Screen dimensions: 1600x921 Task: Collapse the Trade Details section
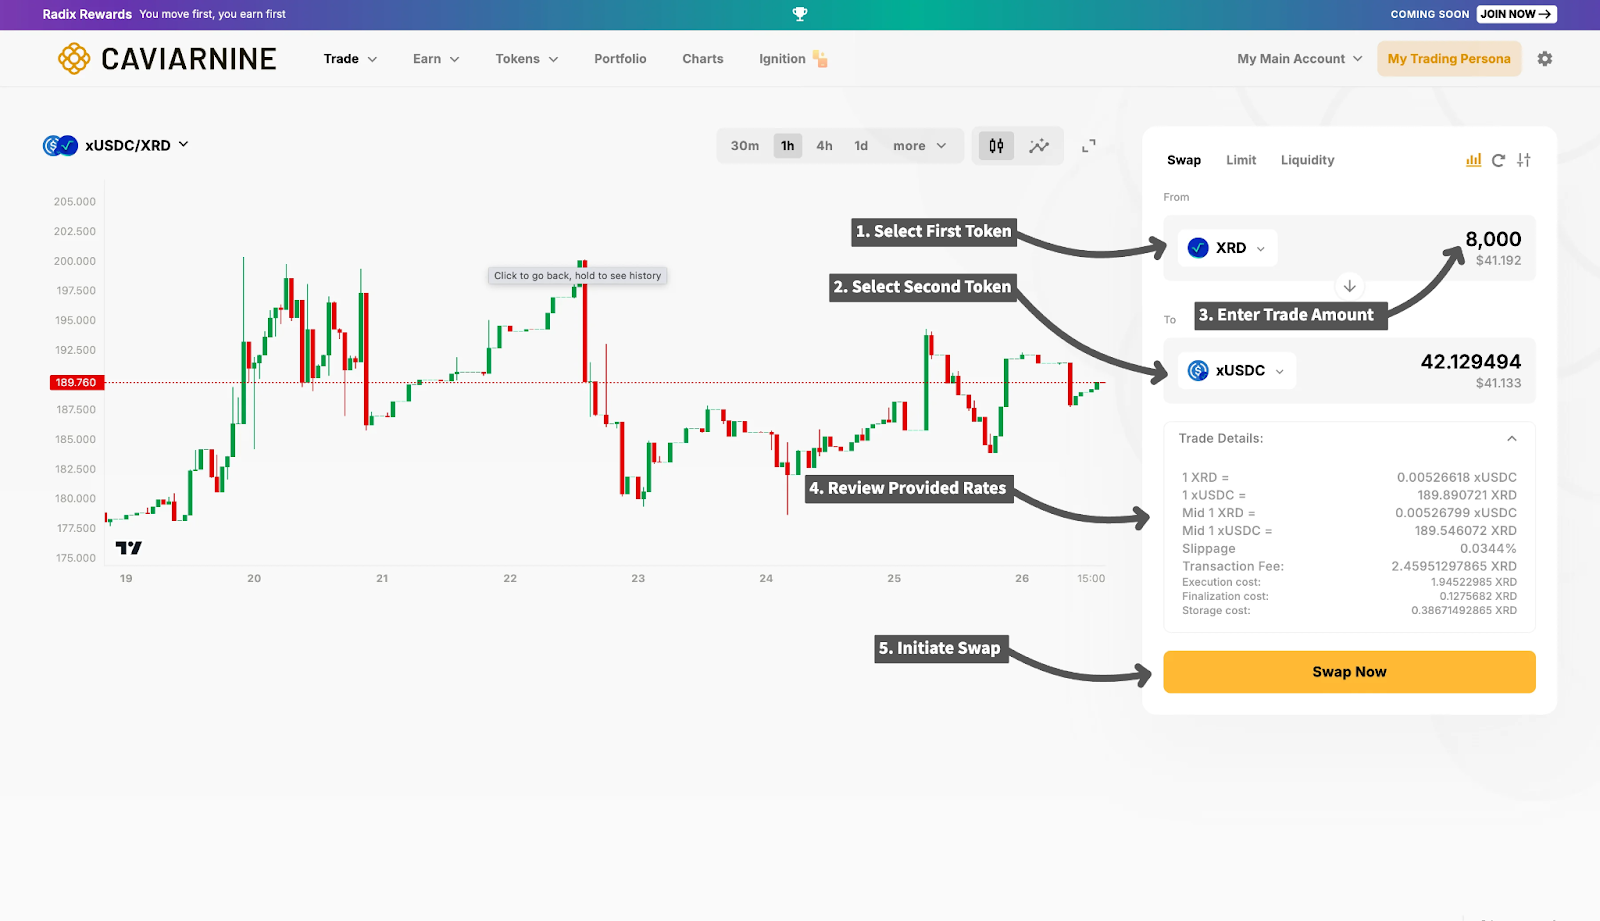click(1512, 439)
